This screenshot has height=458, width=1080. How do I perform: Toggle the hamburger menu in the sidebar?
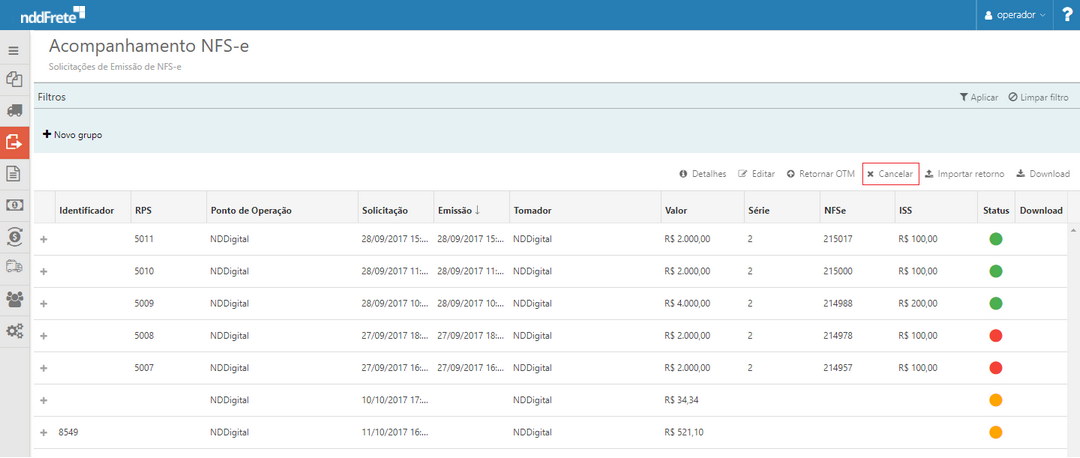tap(14, 50)
